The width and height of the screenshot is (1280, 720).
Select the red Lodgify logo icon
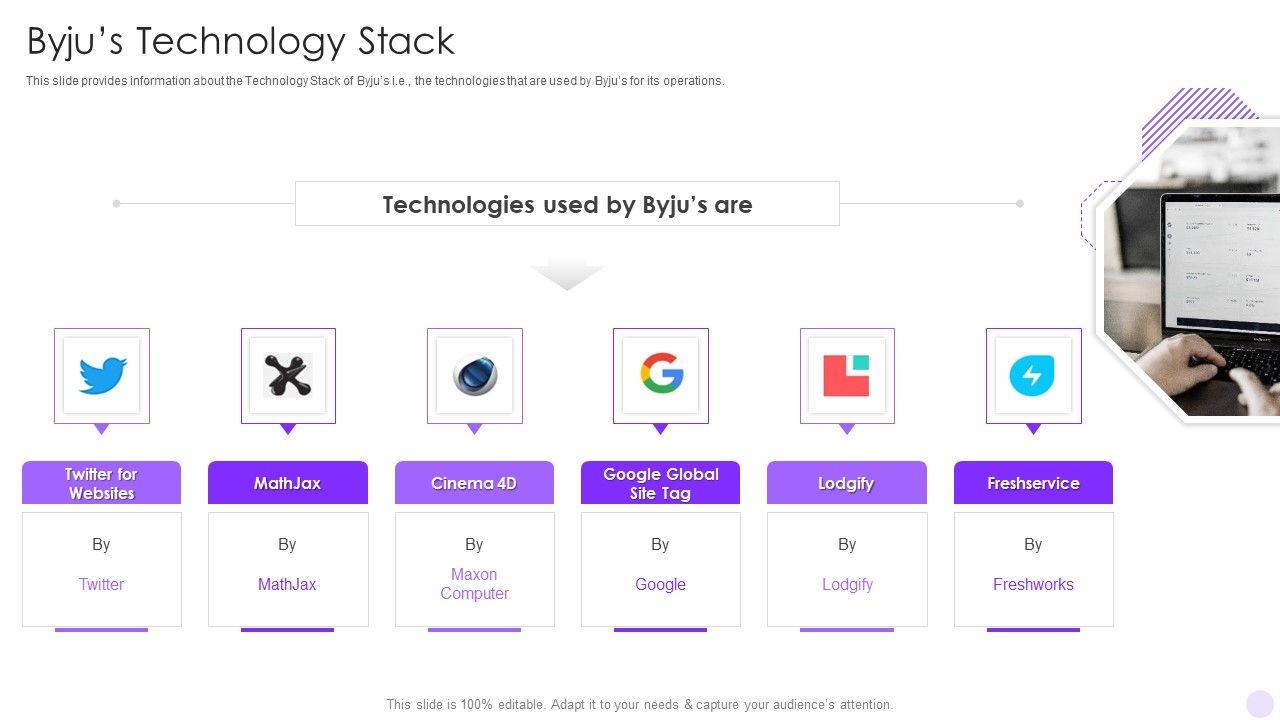point(847,376)
